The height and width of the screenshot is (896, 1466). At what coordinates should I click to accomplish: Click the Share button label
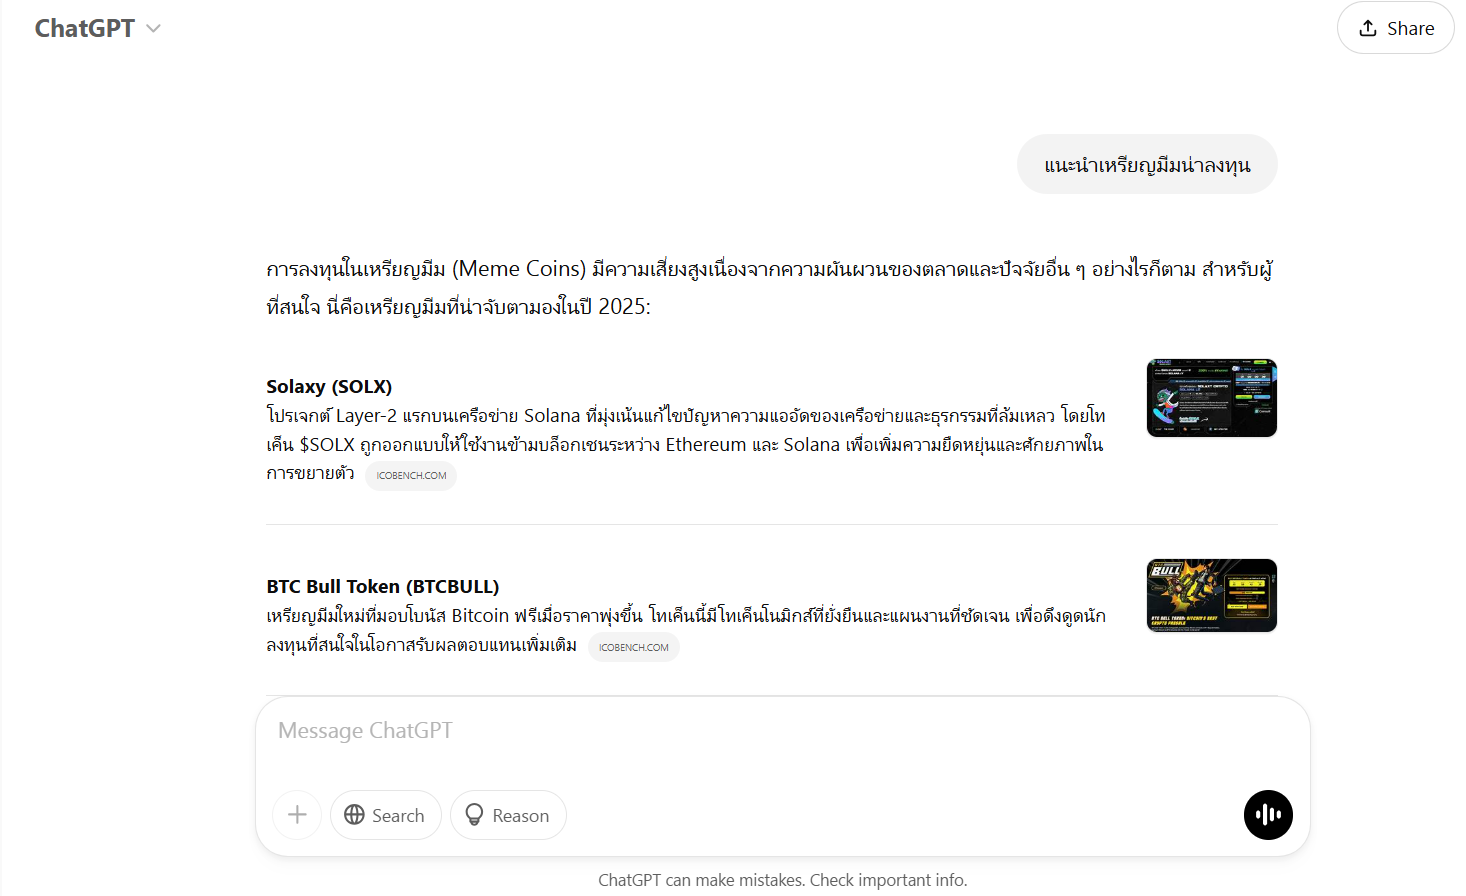1410,28
